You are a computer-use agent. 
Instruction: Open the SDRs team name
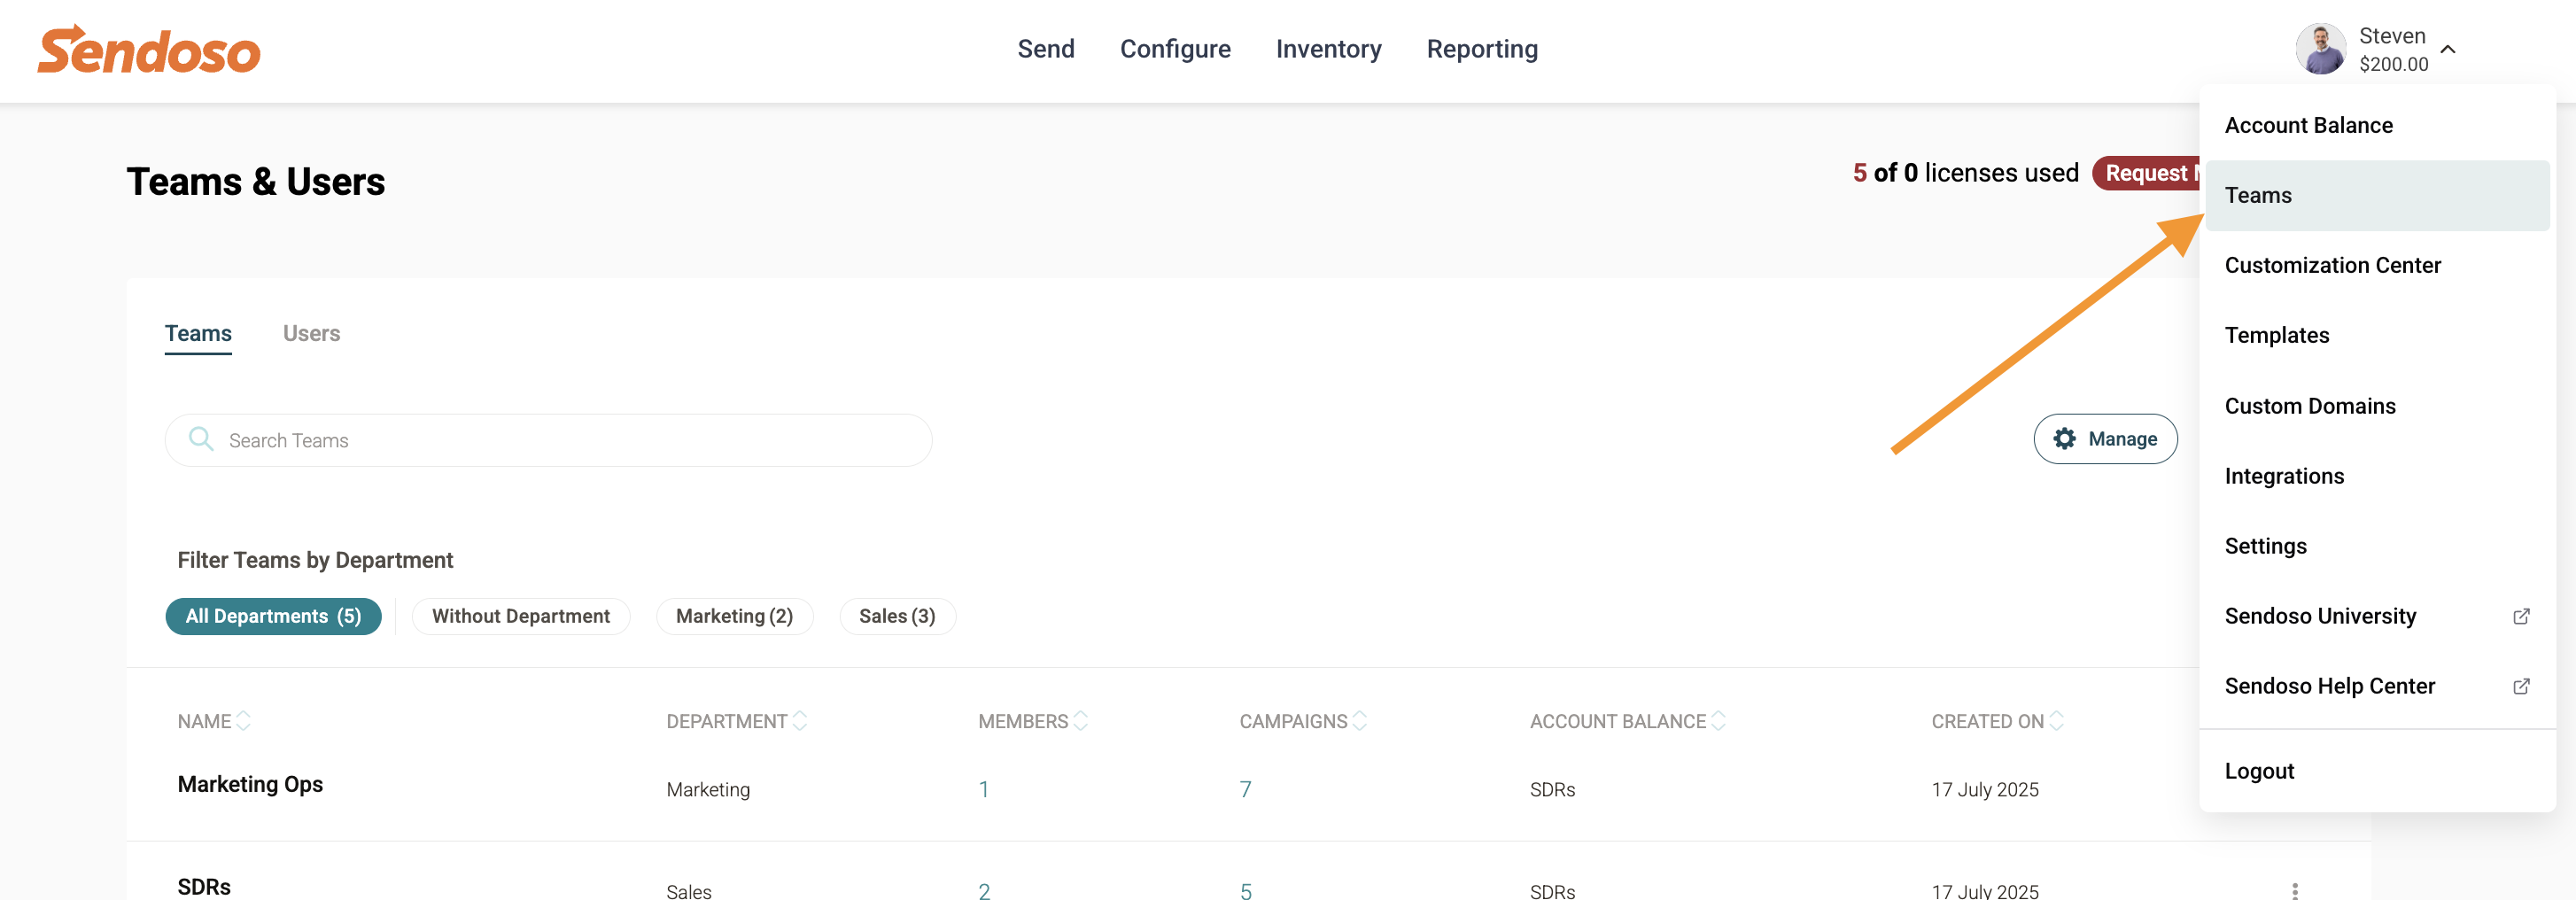[x=204, y=887]
